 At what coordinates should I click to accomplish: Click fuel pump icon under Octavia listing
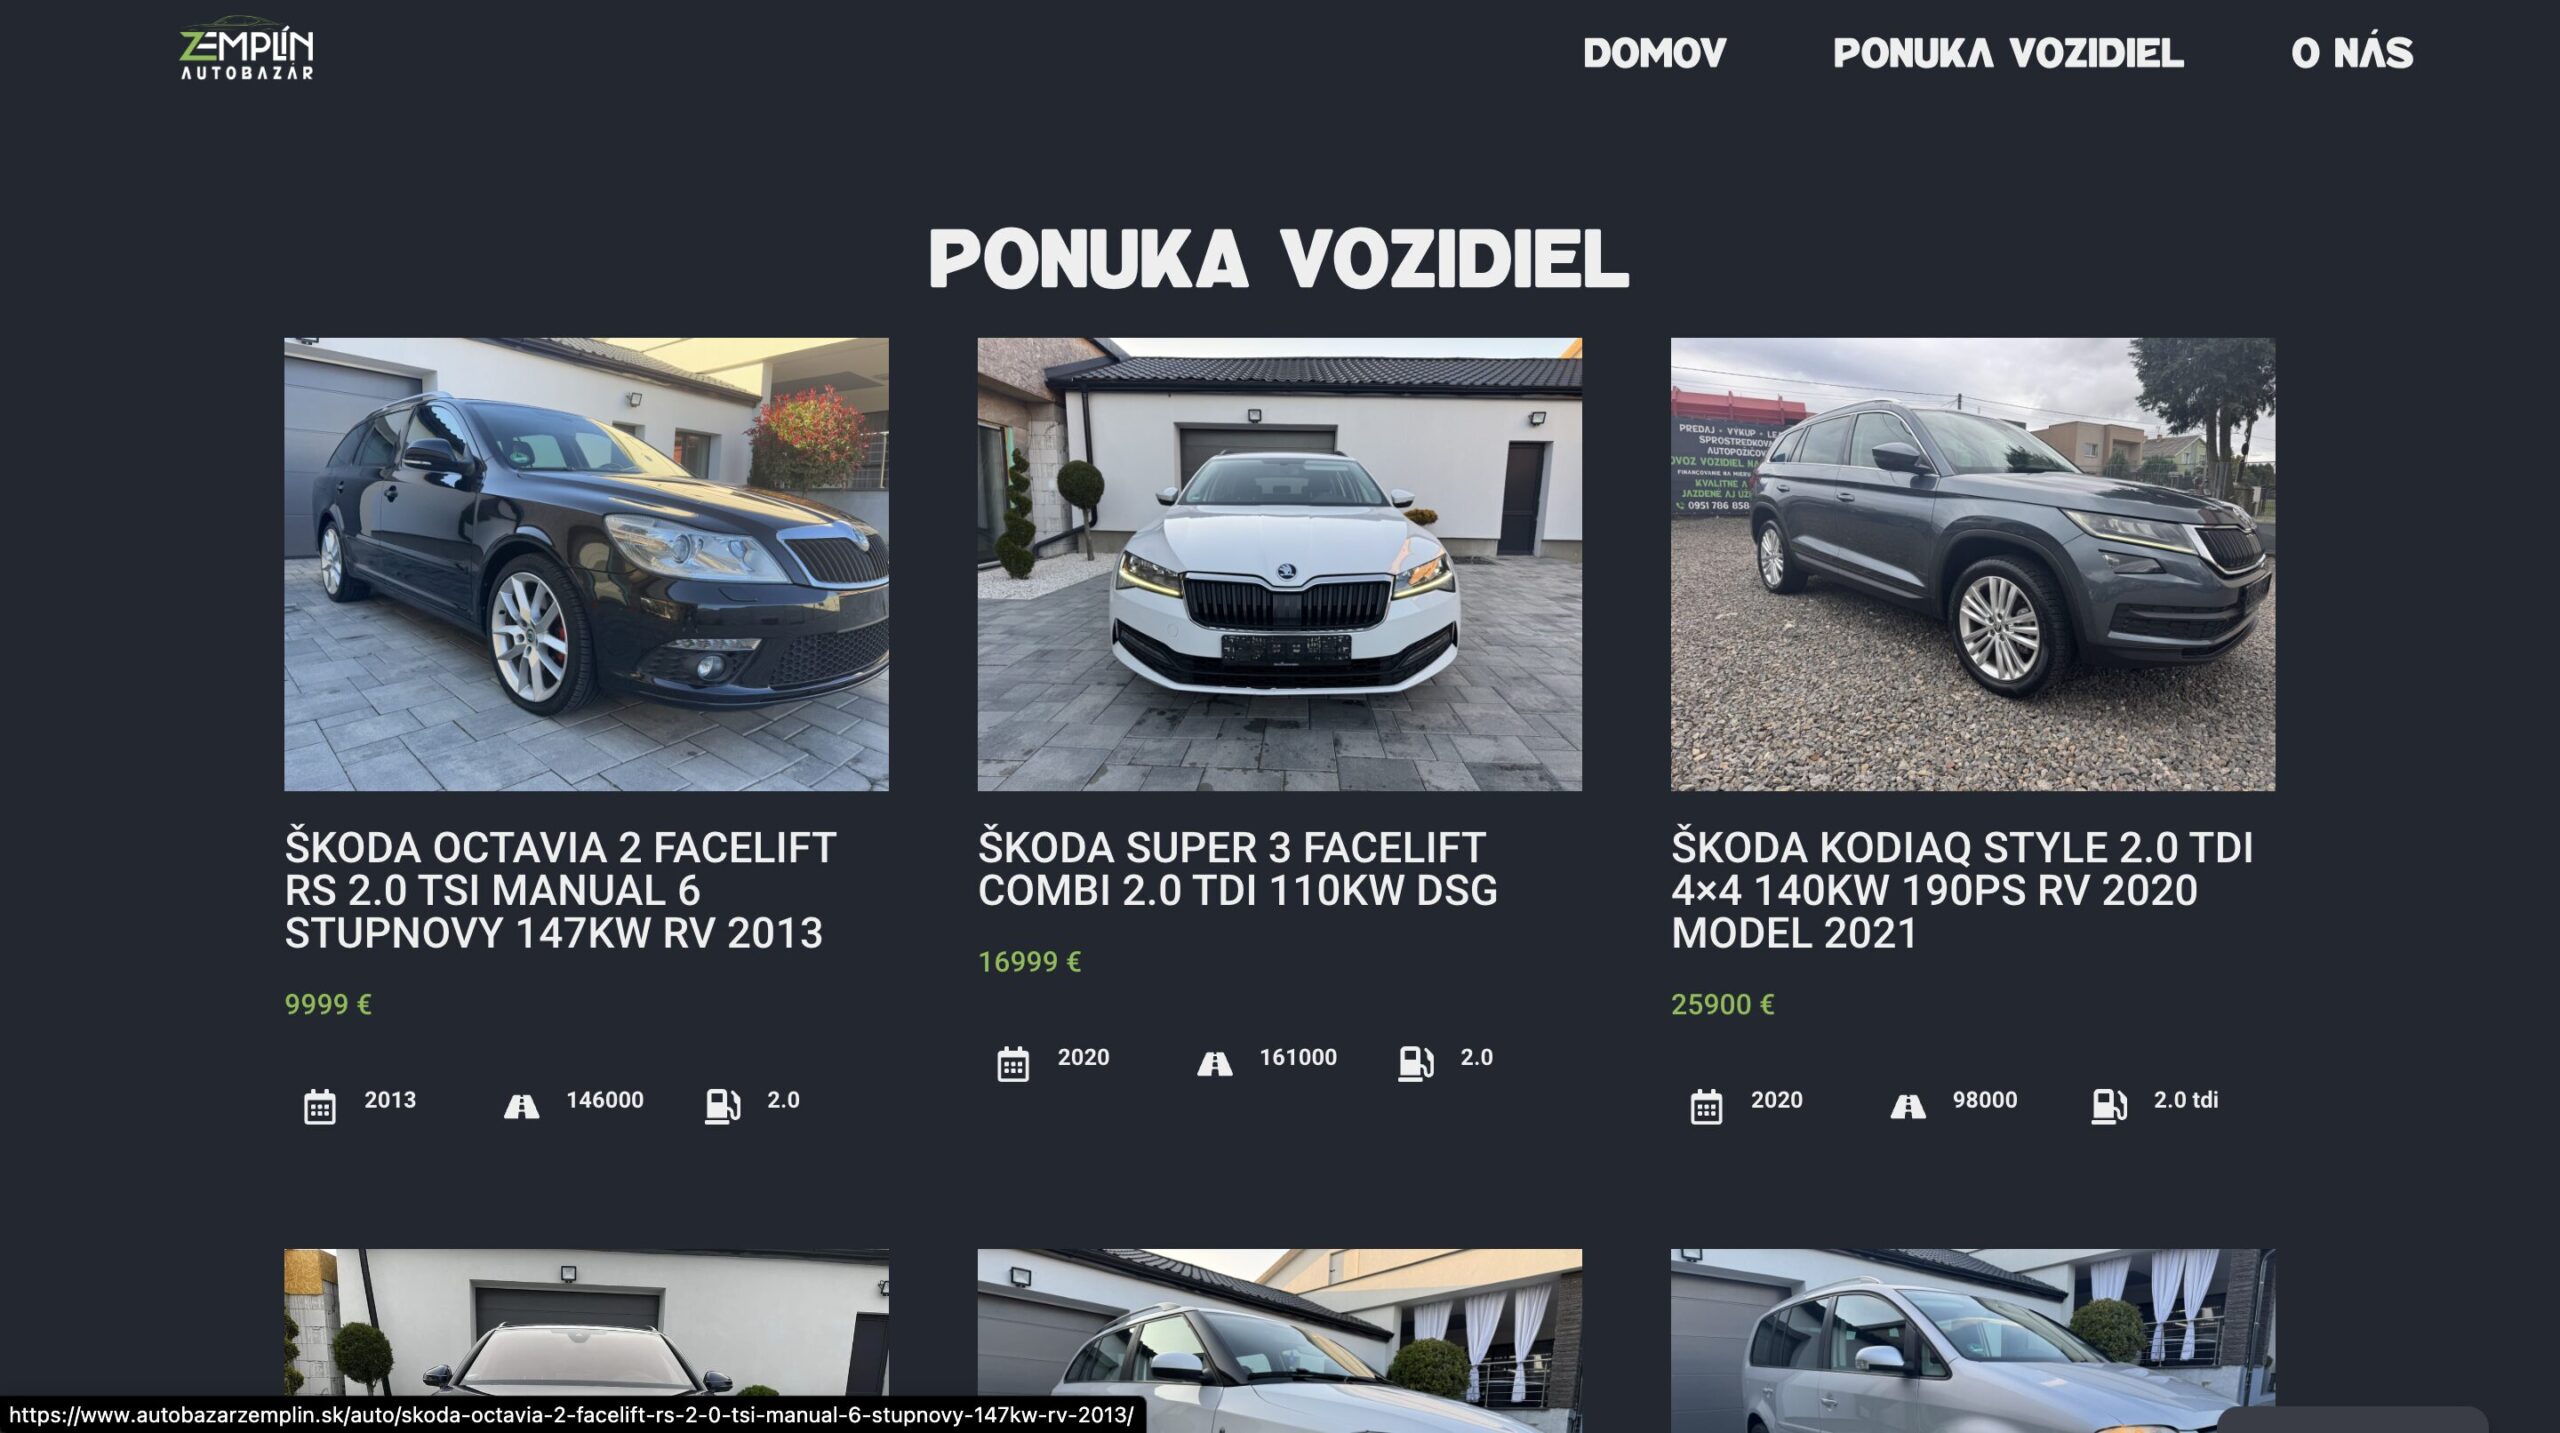(722, 1107)
